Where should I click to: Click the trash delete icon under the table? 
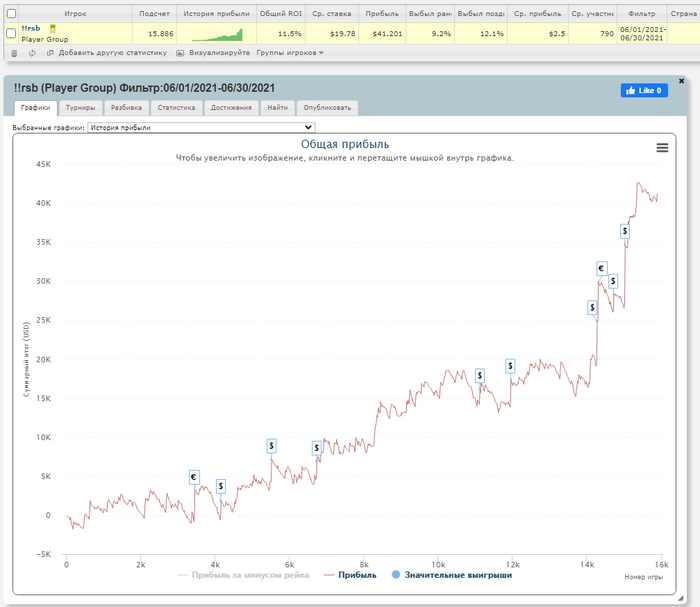pos(14,53)
